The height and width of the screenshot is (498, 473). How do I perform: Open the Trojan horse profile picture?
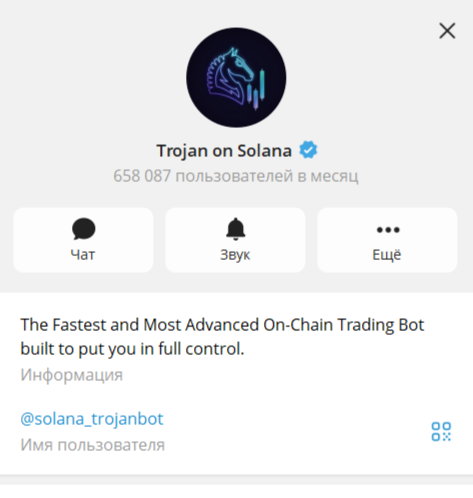(236, 77)
